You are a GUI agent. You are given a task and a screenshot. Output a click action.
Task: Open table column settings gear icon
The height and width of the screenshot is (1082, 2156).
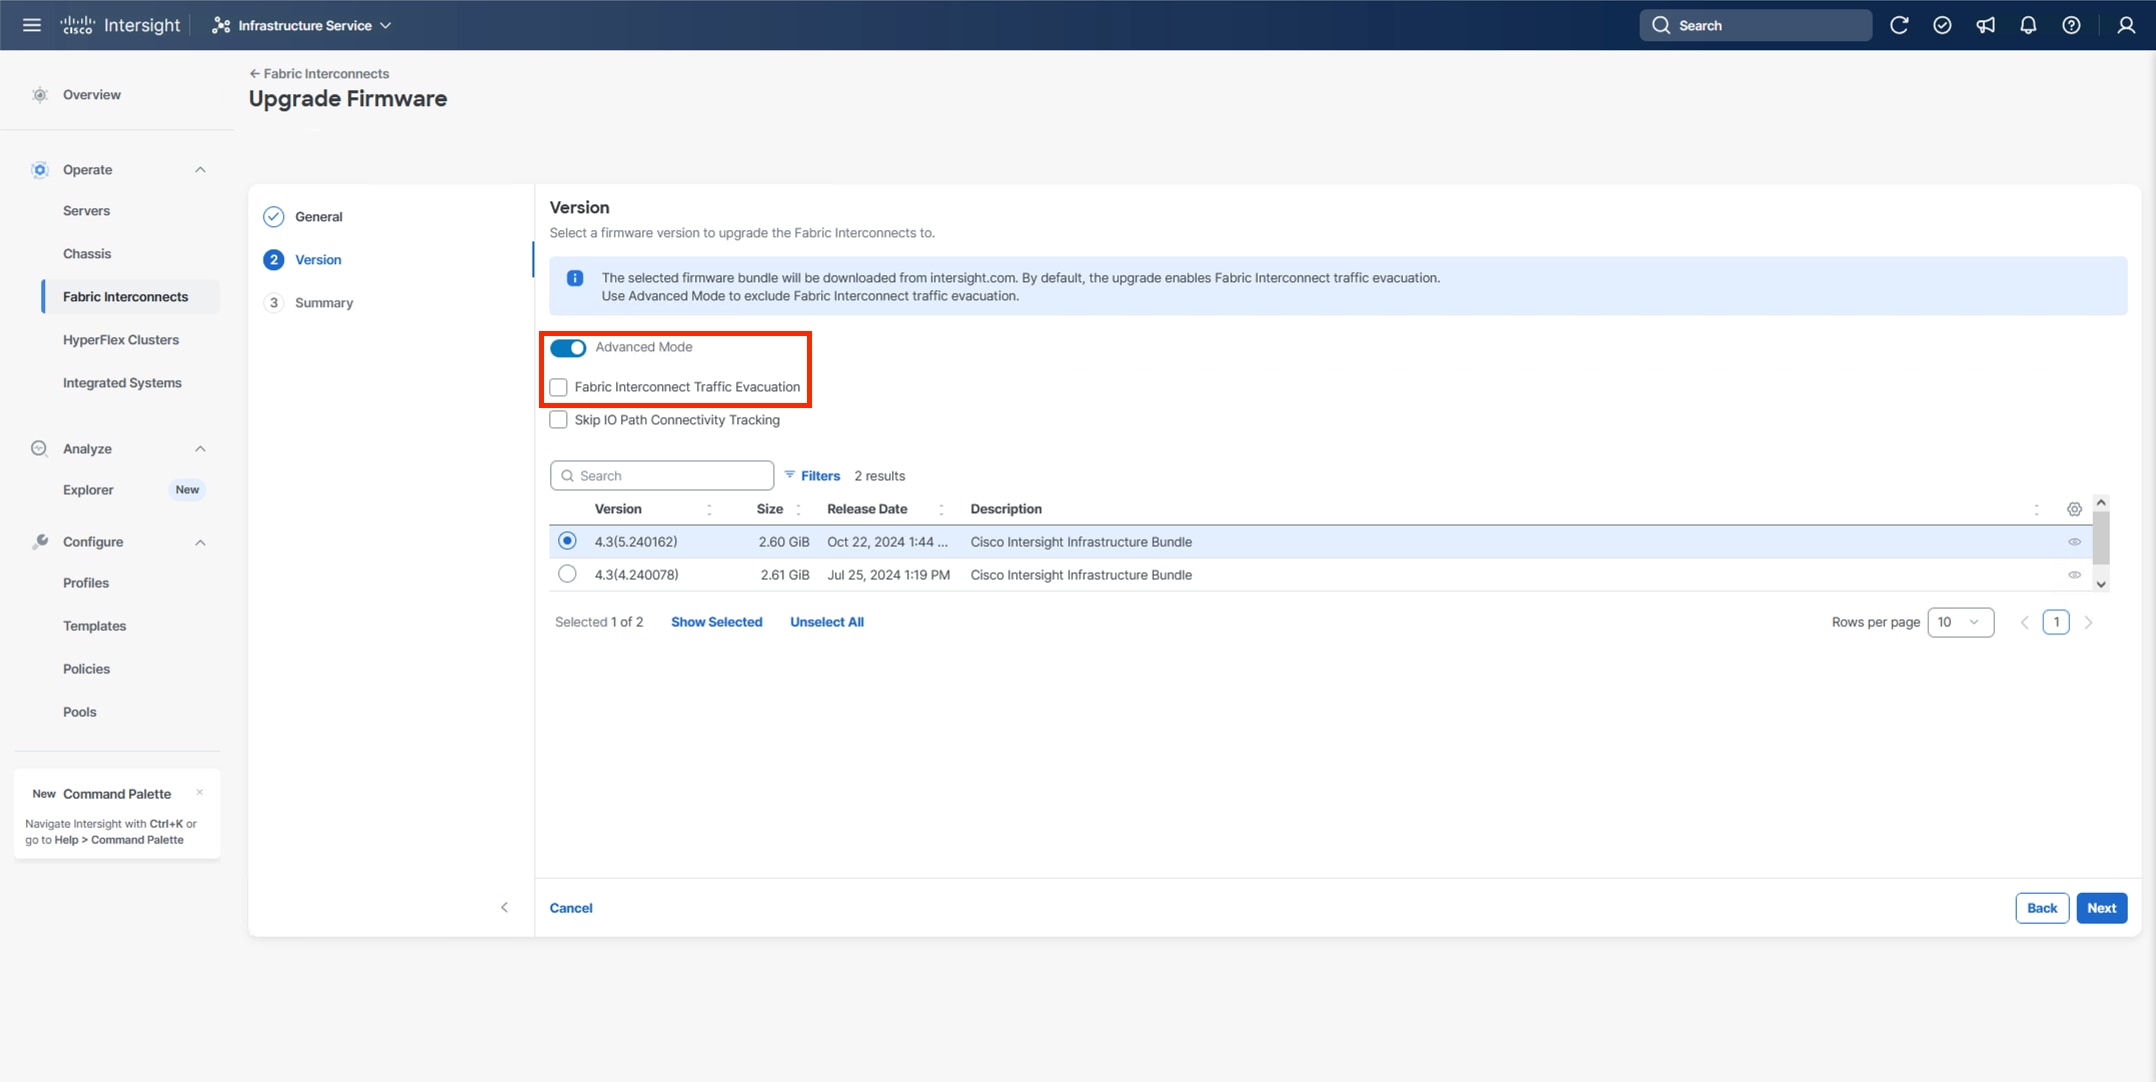point(2074,509)
